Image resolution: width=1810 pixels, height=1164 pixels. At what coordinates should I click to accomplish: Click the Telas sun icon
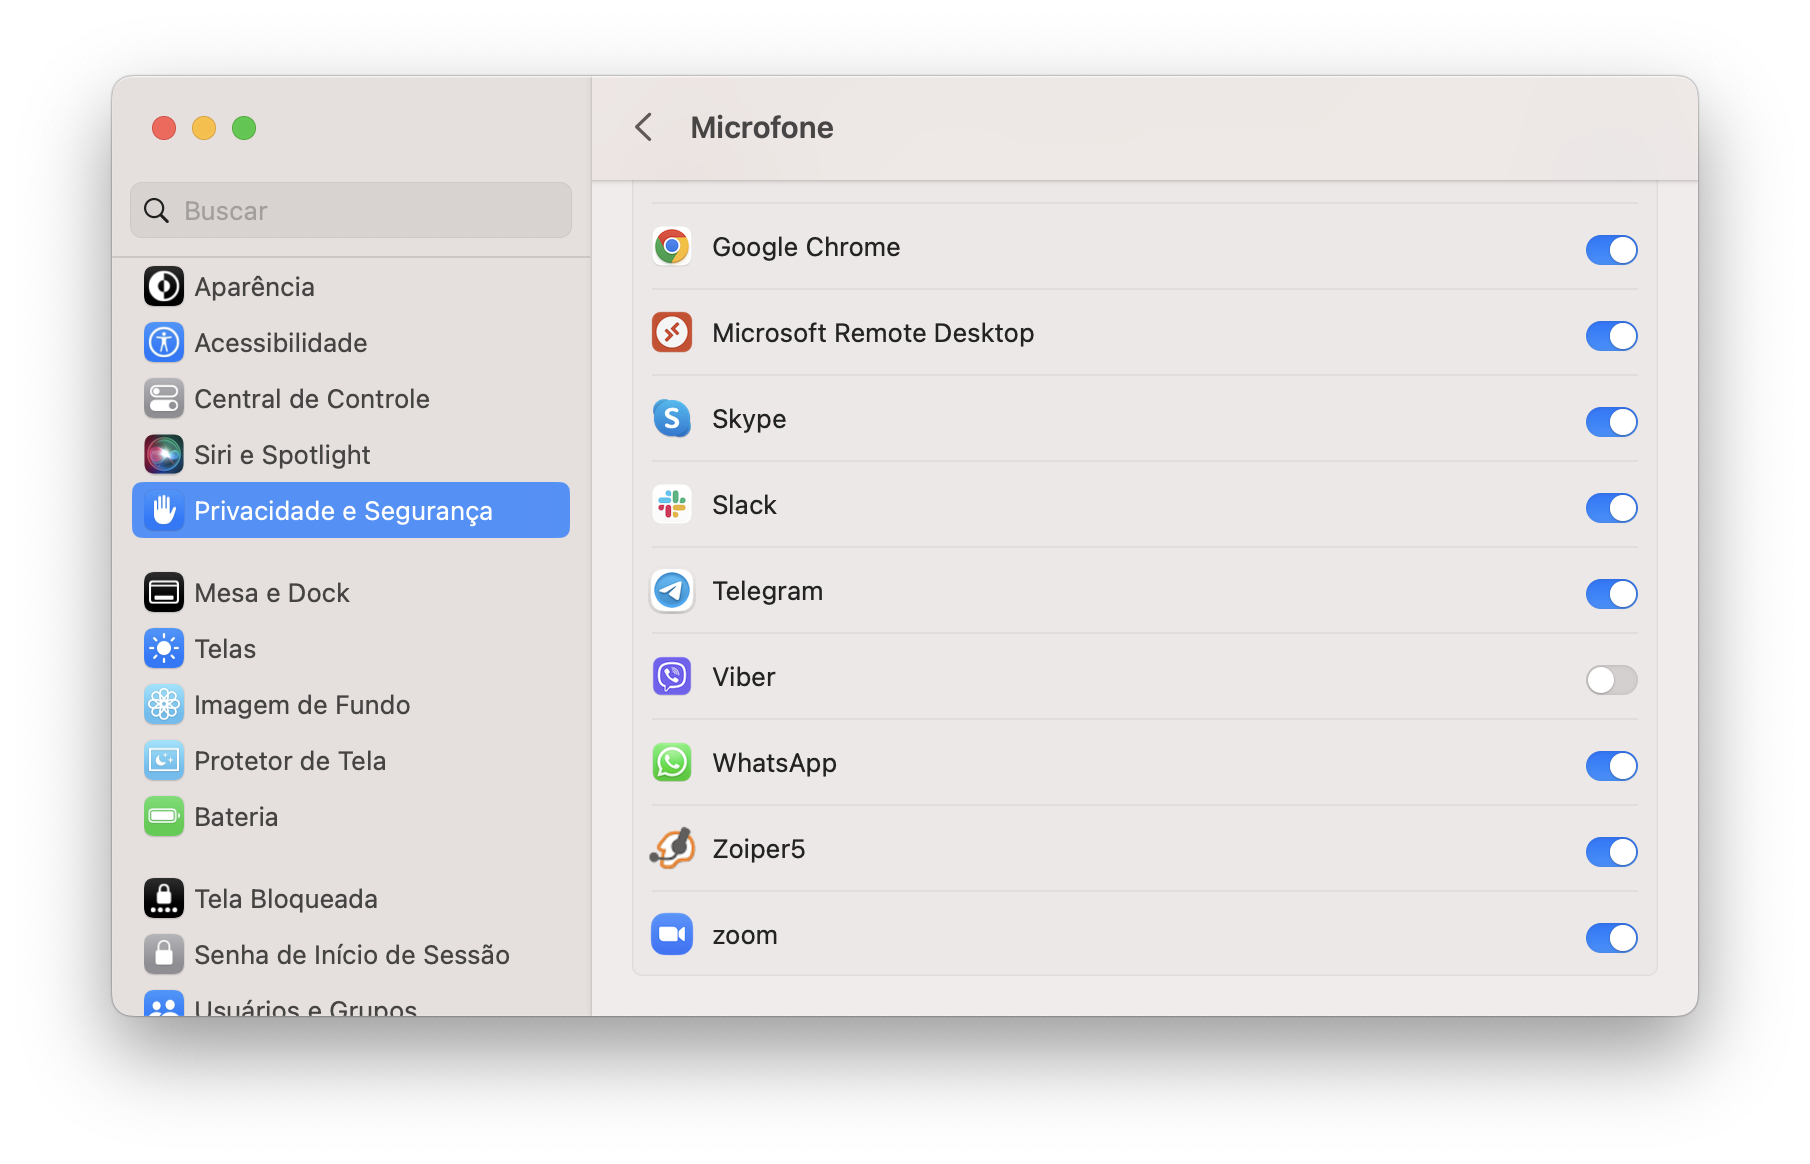click(164, 649)
